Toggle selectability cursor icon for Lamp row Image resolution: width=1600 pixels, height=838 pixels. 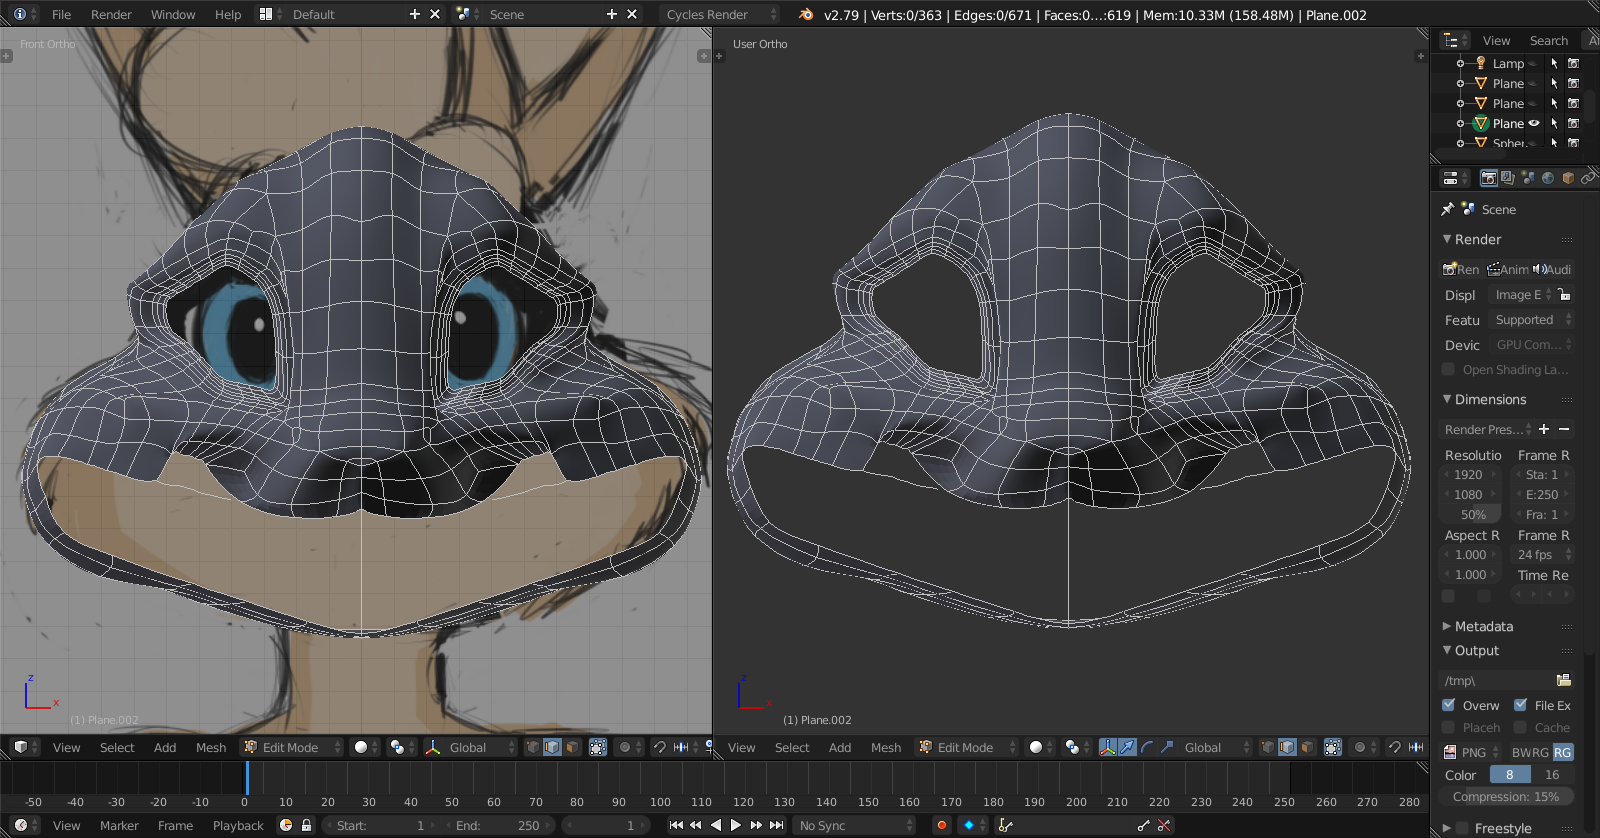tap(1554, 63)
